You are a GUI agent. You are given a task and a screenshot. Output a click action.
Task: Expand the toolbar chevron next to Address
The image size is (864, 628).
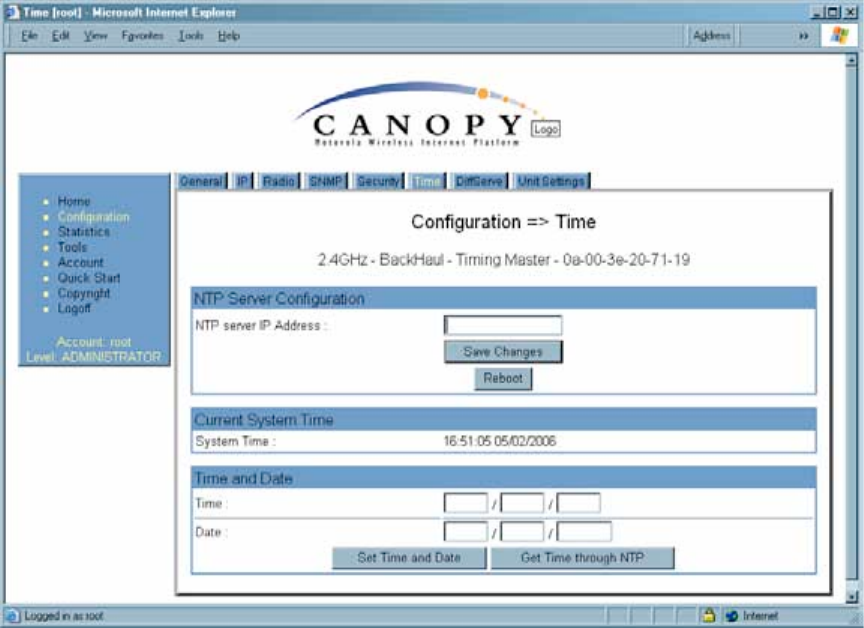(803, 36)
